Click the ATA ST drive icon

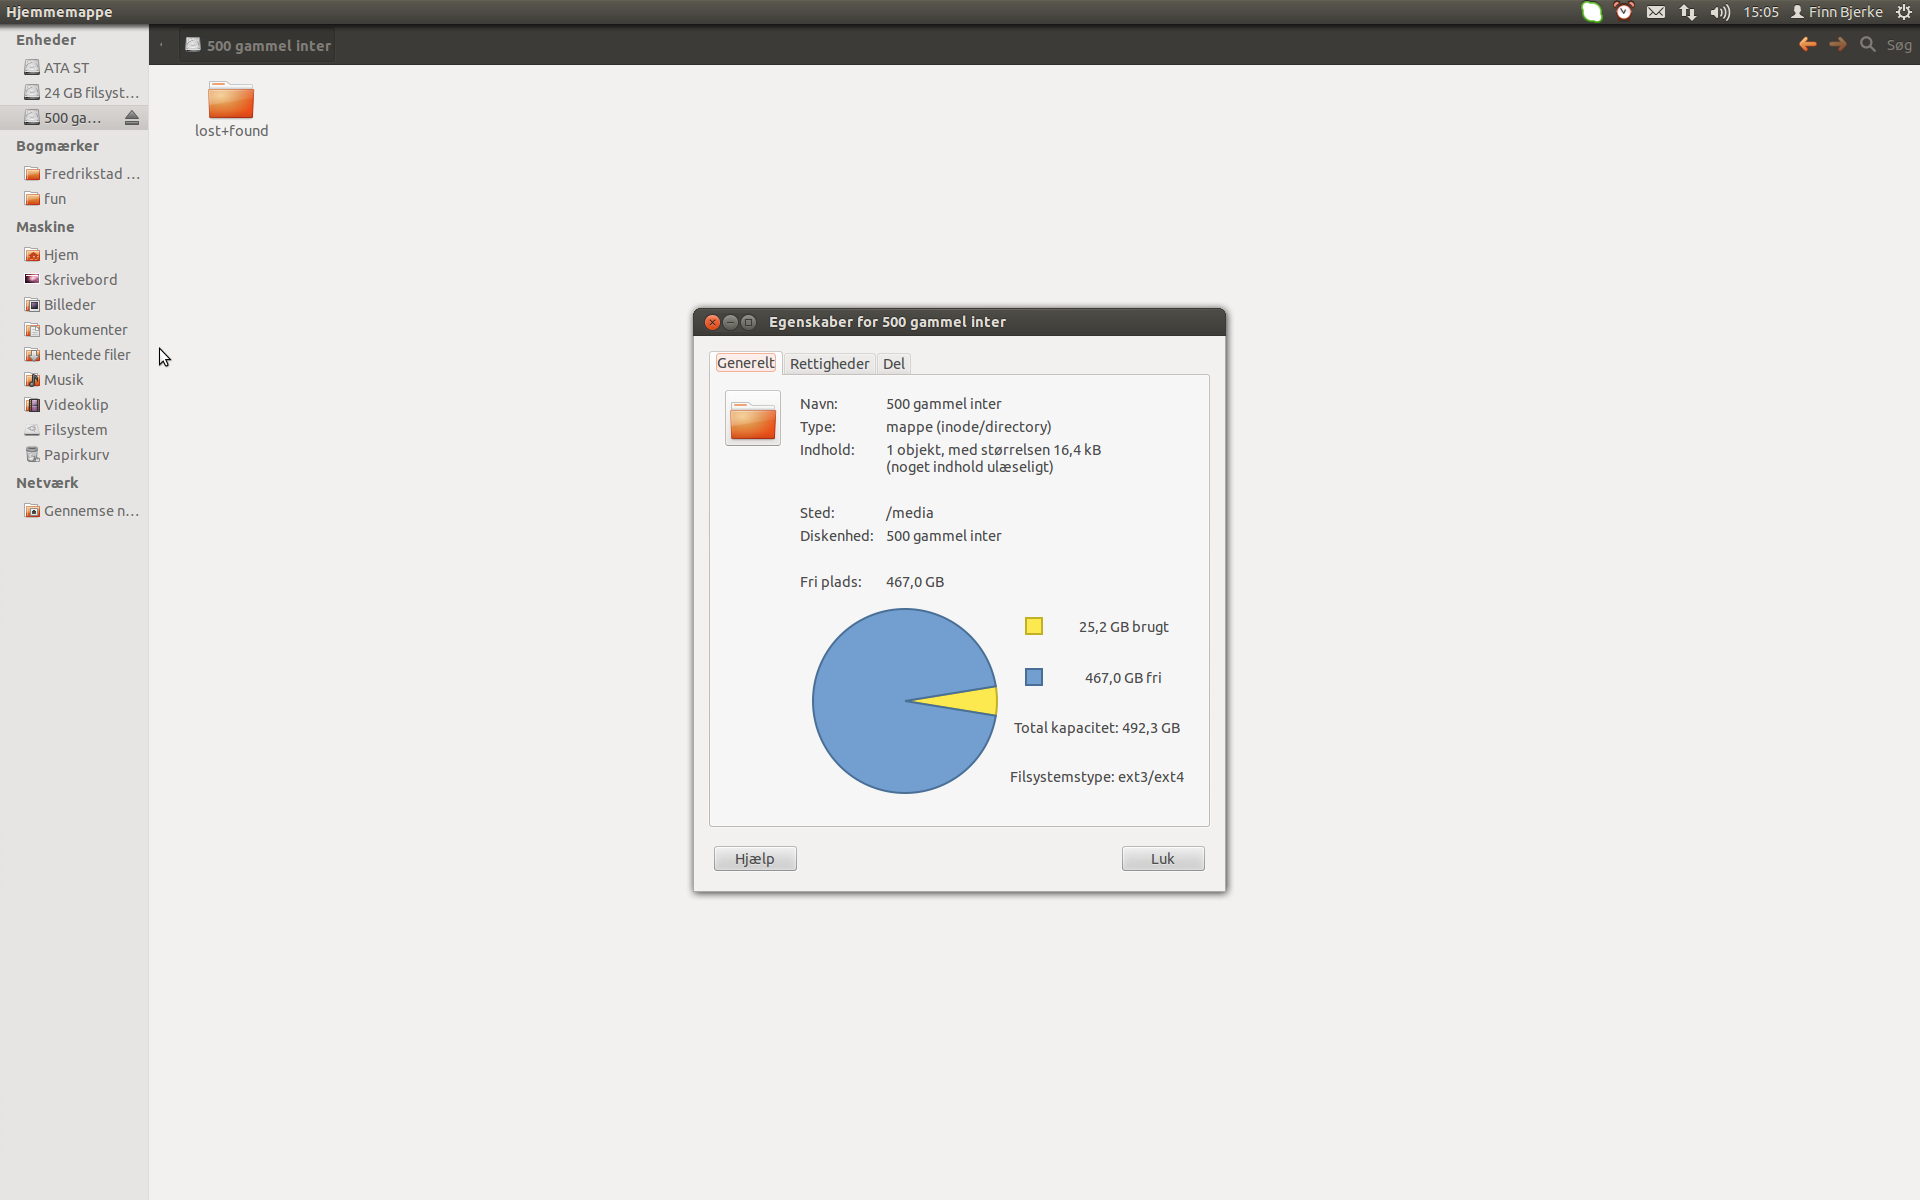pyautogui.click(x=32, y=67)
